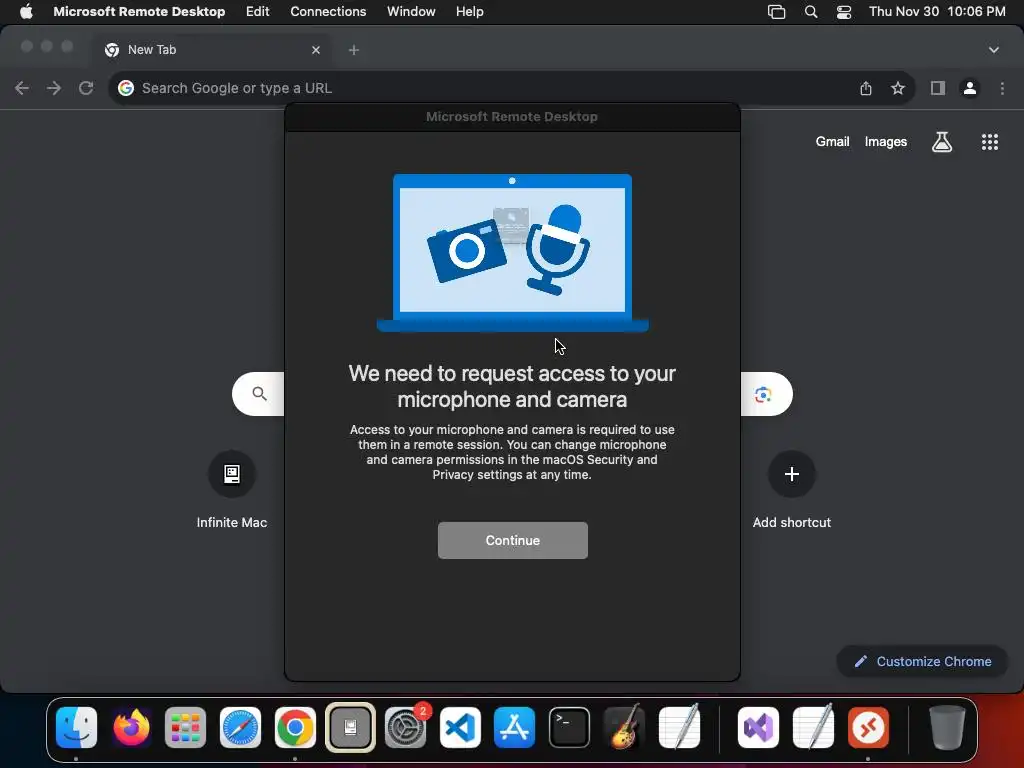
Task: Launch GarageBand from the Dock
Action: coord(624,727)
